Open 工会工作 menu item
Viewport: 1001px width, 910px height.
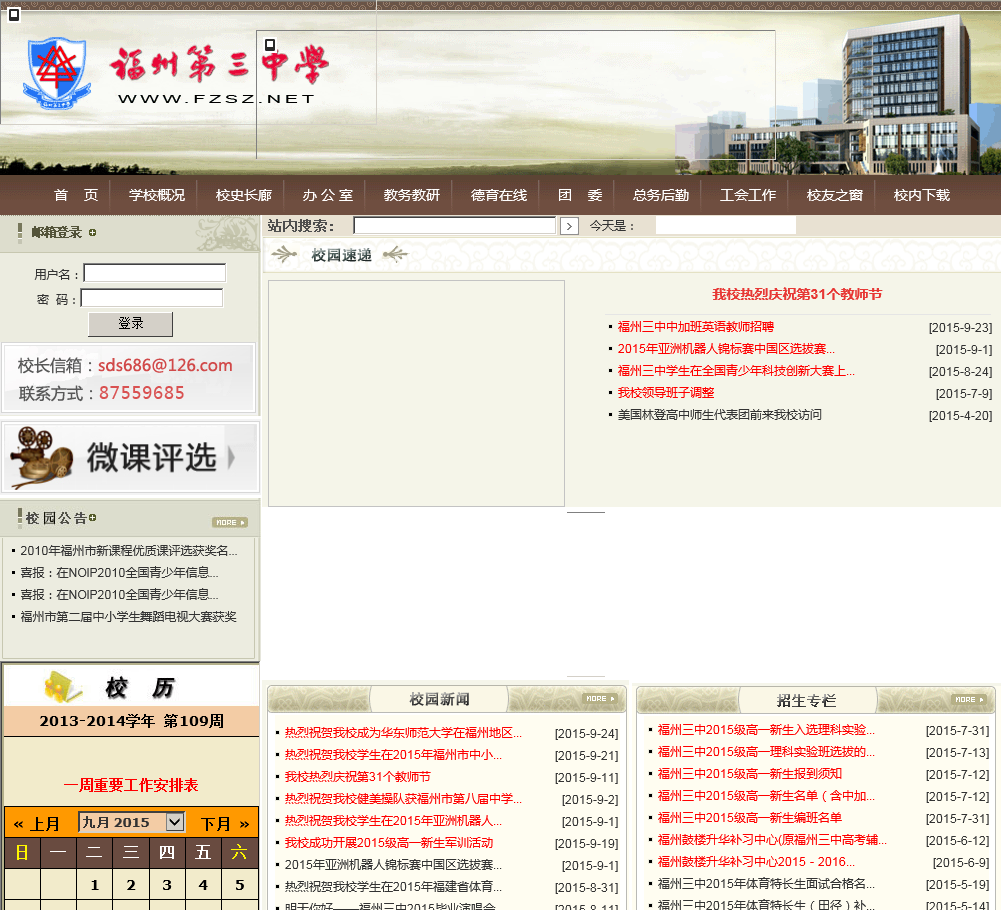748,195
